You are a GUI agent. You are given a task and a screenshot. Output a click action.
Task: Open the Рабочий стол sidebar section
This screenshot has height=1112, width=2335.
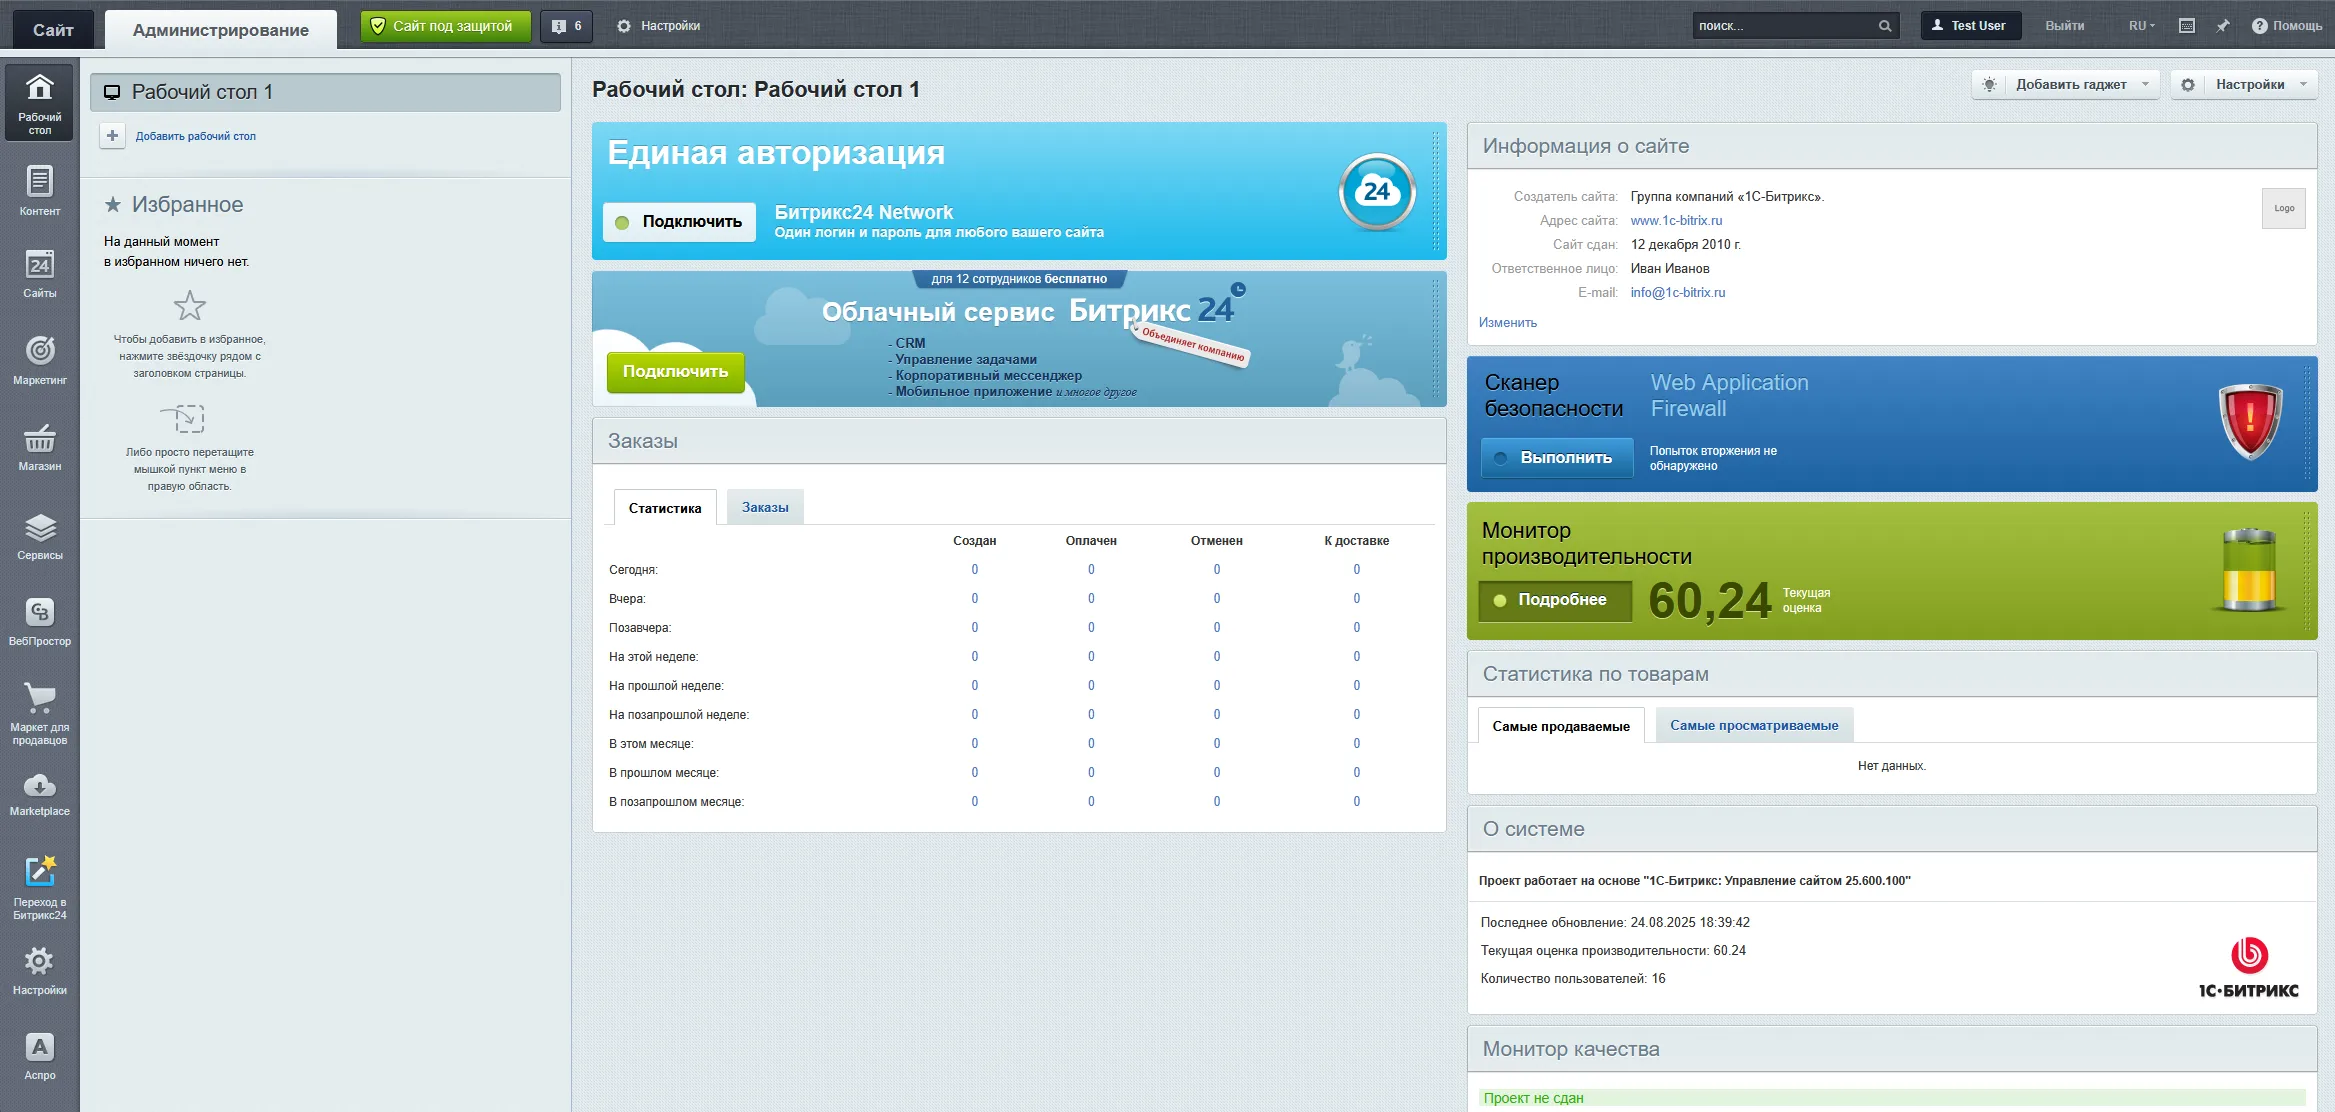(39, 103)
